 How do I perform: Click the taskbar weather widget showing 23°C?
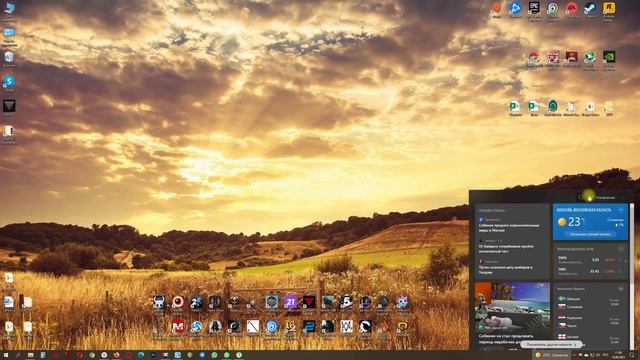pyautogui.click(x=552, y=356)
